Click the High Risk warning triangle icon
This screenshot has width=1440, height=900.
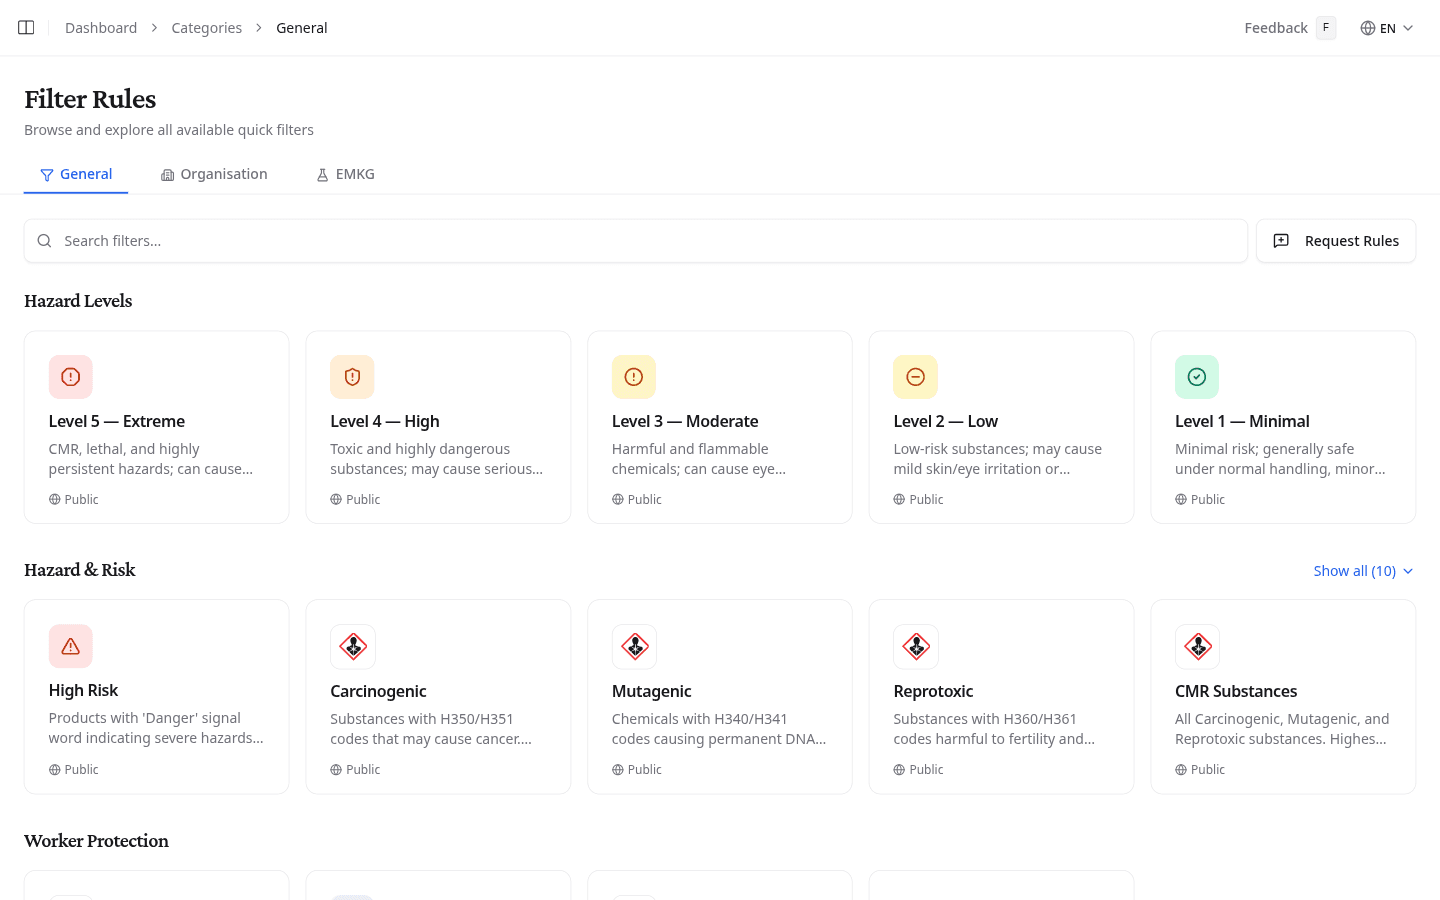71,646
